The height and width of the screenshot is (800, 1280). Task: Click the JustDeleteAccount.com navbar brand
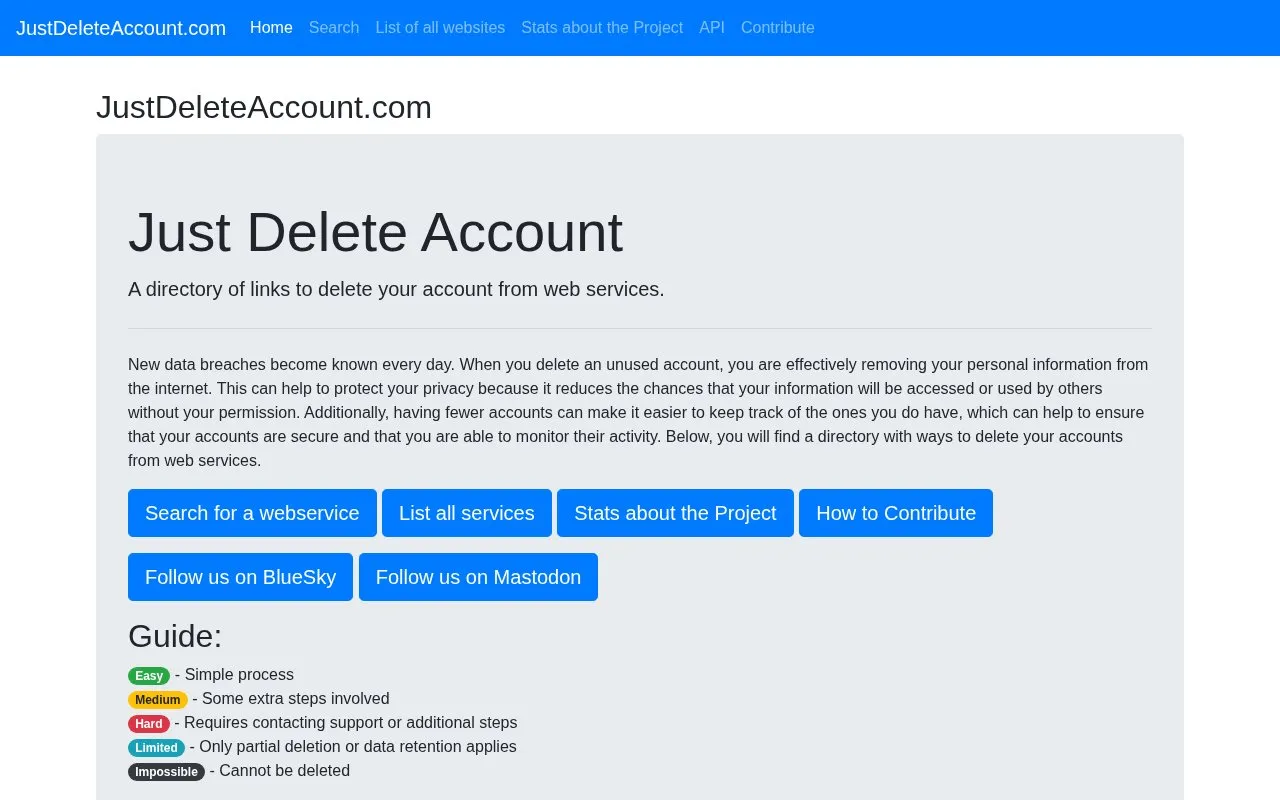coord(121,28)
